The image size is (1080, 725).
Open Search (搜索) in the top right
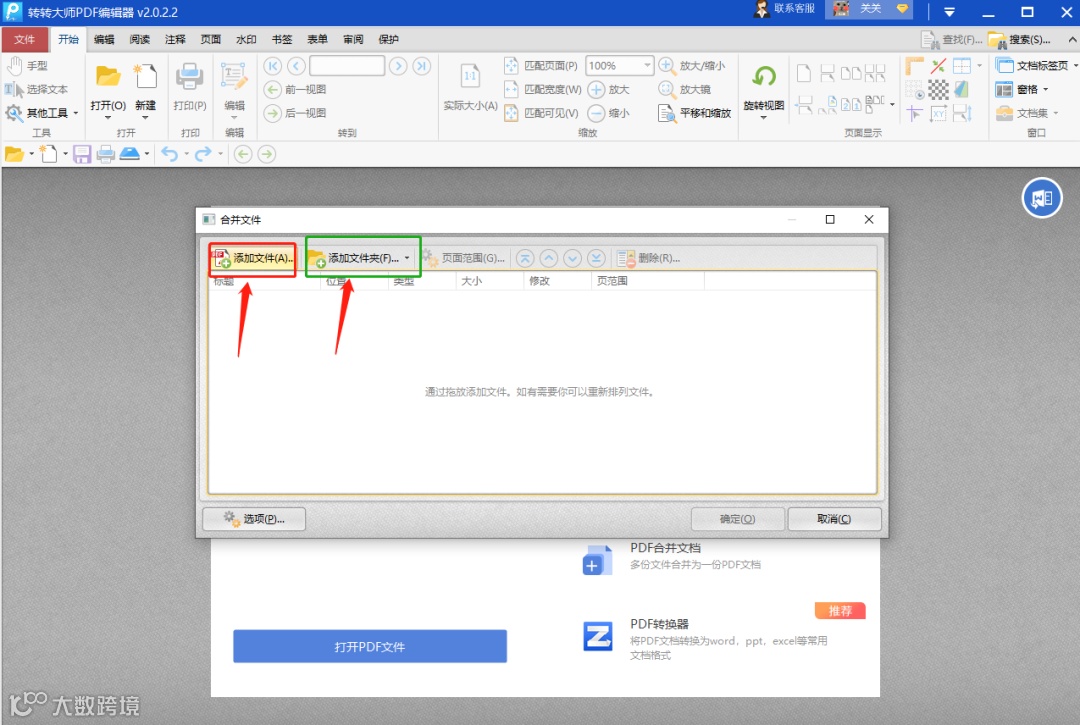pos(1020,40)
